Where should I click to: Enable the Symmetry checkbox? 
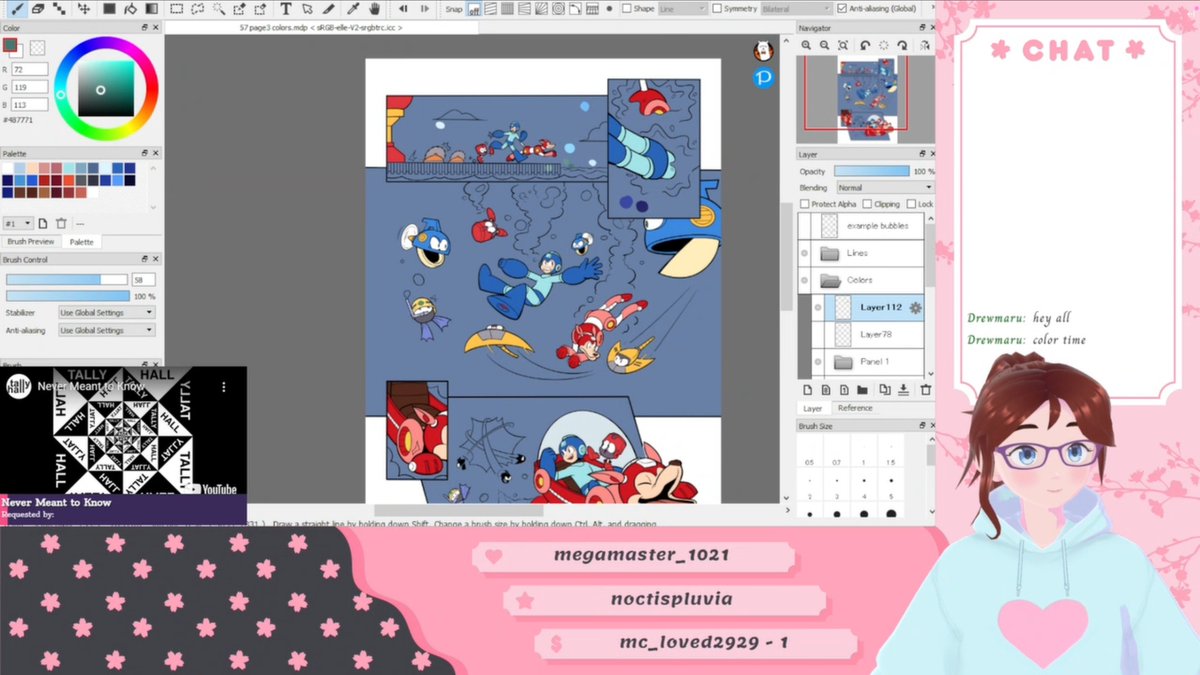coord(717,9)
